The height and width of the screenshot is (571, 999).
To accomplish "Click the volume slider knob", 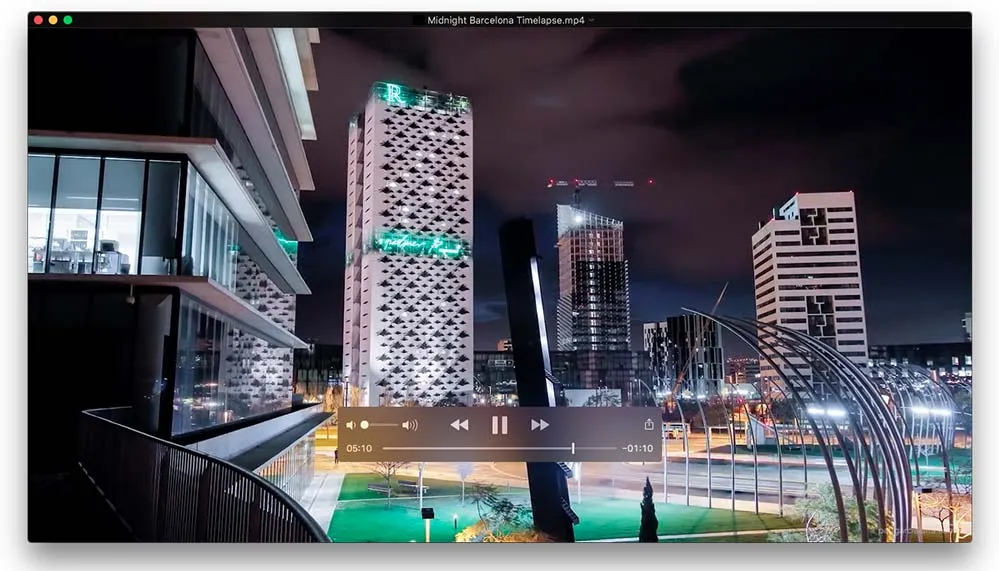I will 364,425.
